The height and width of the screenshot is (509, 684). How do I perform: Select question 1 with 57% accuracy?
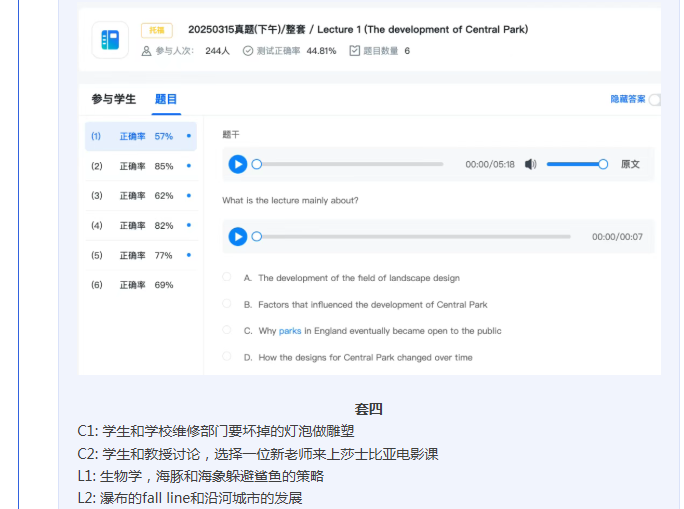[140, 136]
